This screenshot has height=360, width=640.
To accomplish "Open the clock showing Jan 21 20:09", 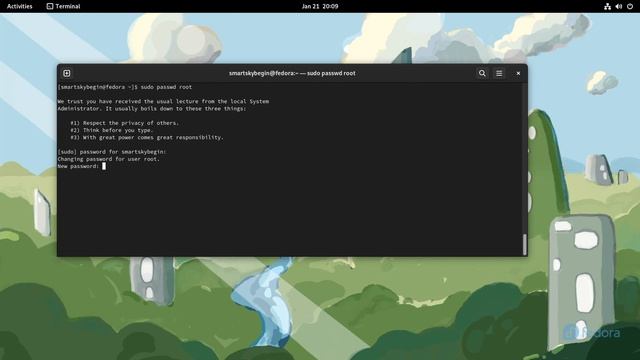I will (x=320, y=6).
